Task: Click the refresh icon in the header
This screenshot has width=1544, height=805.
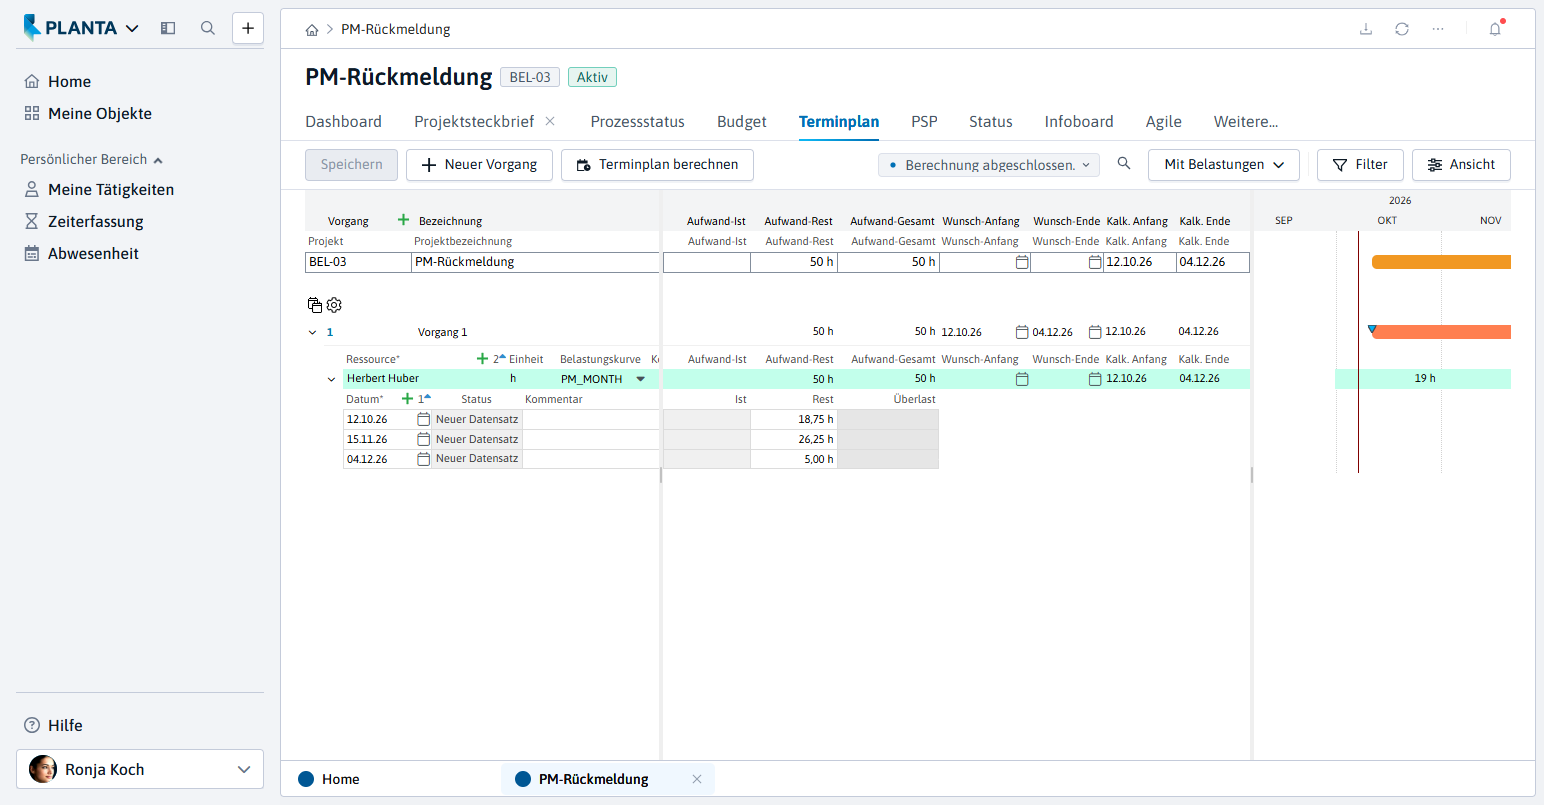Action: coord(1402,29)
